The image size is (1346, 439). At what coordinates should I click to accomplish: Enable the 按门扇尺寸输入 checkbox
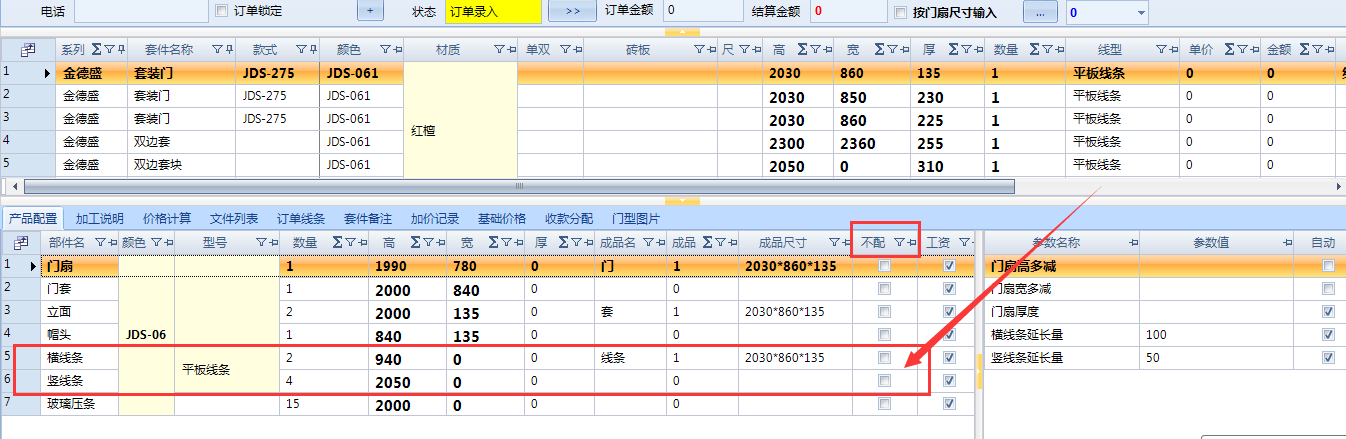(x=901, y=12)
